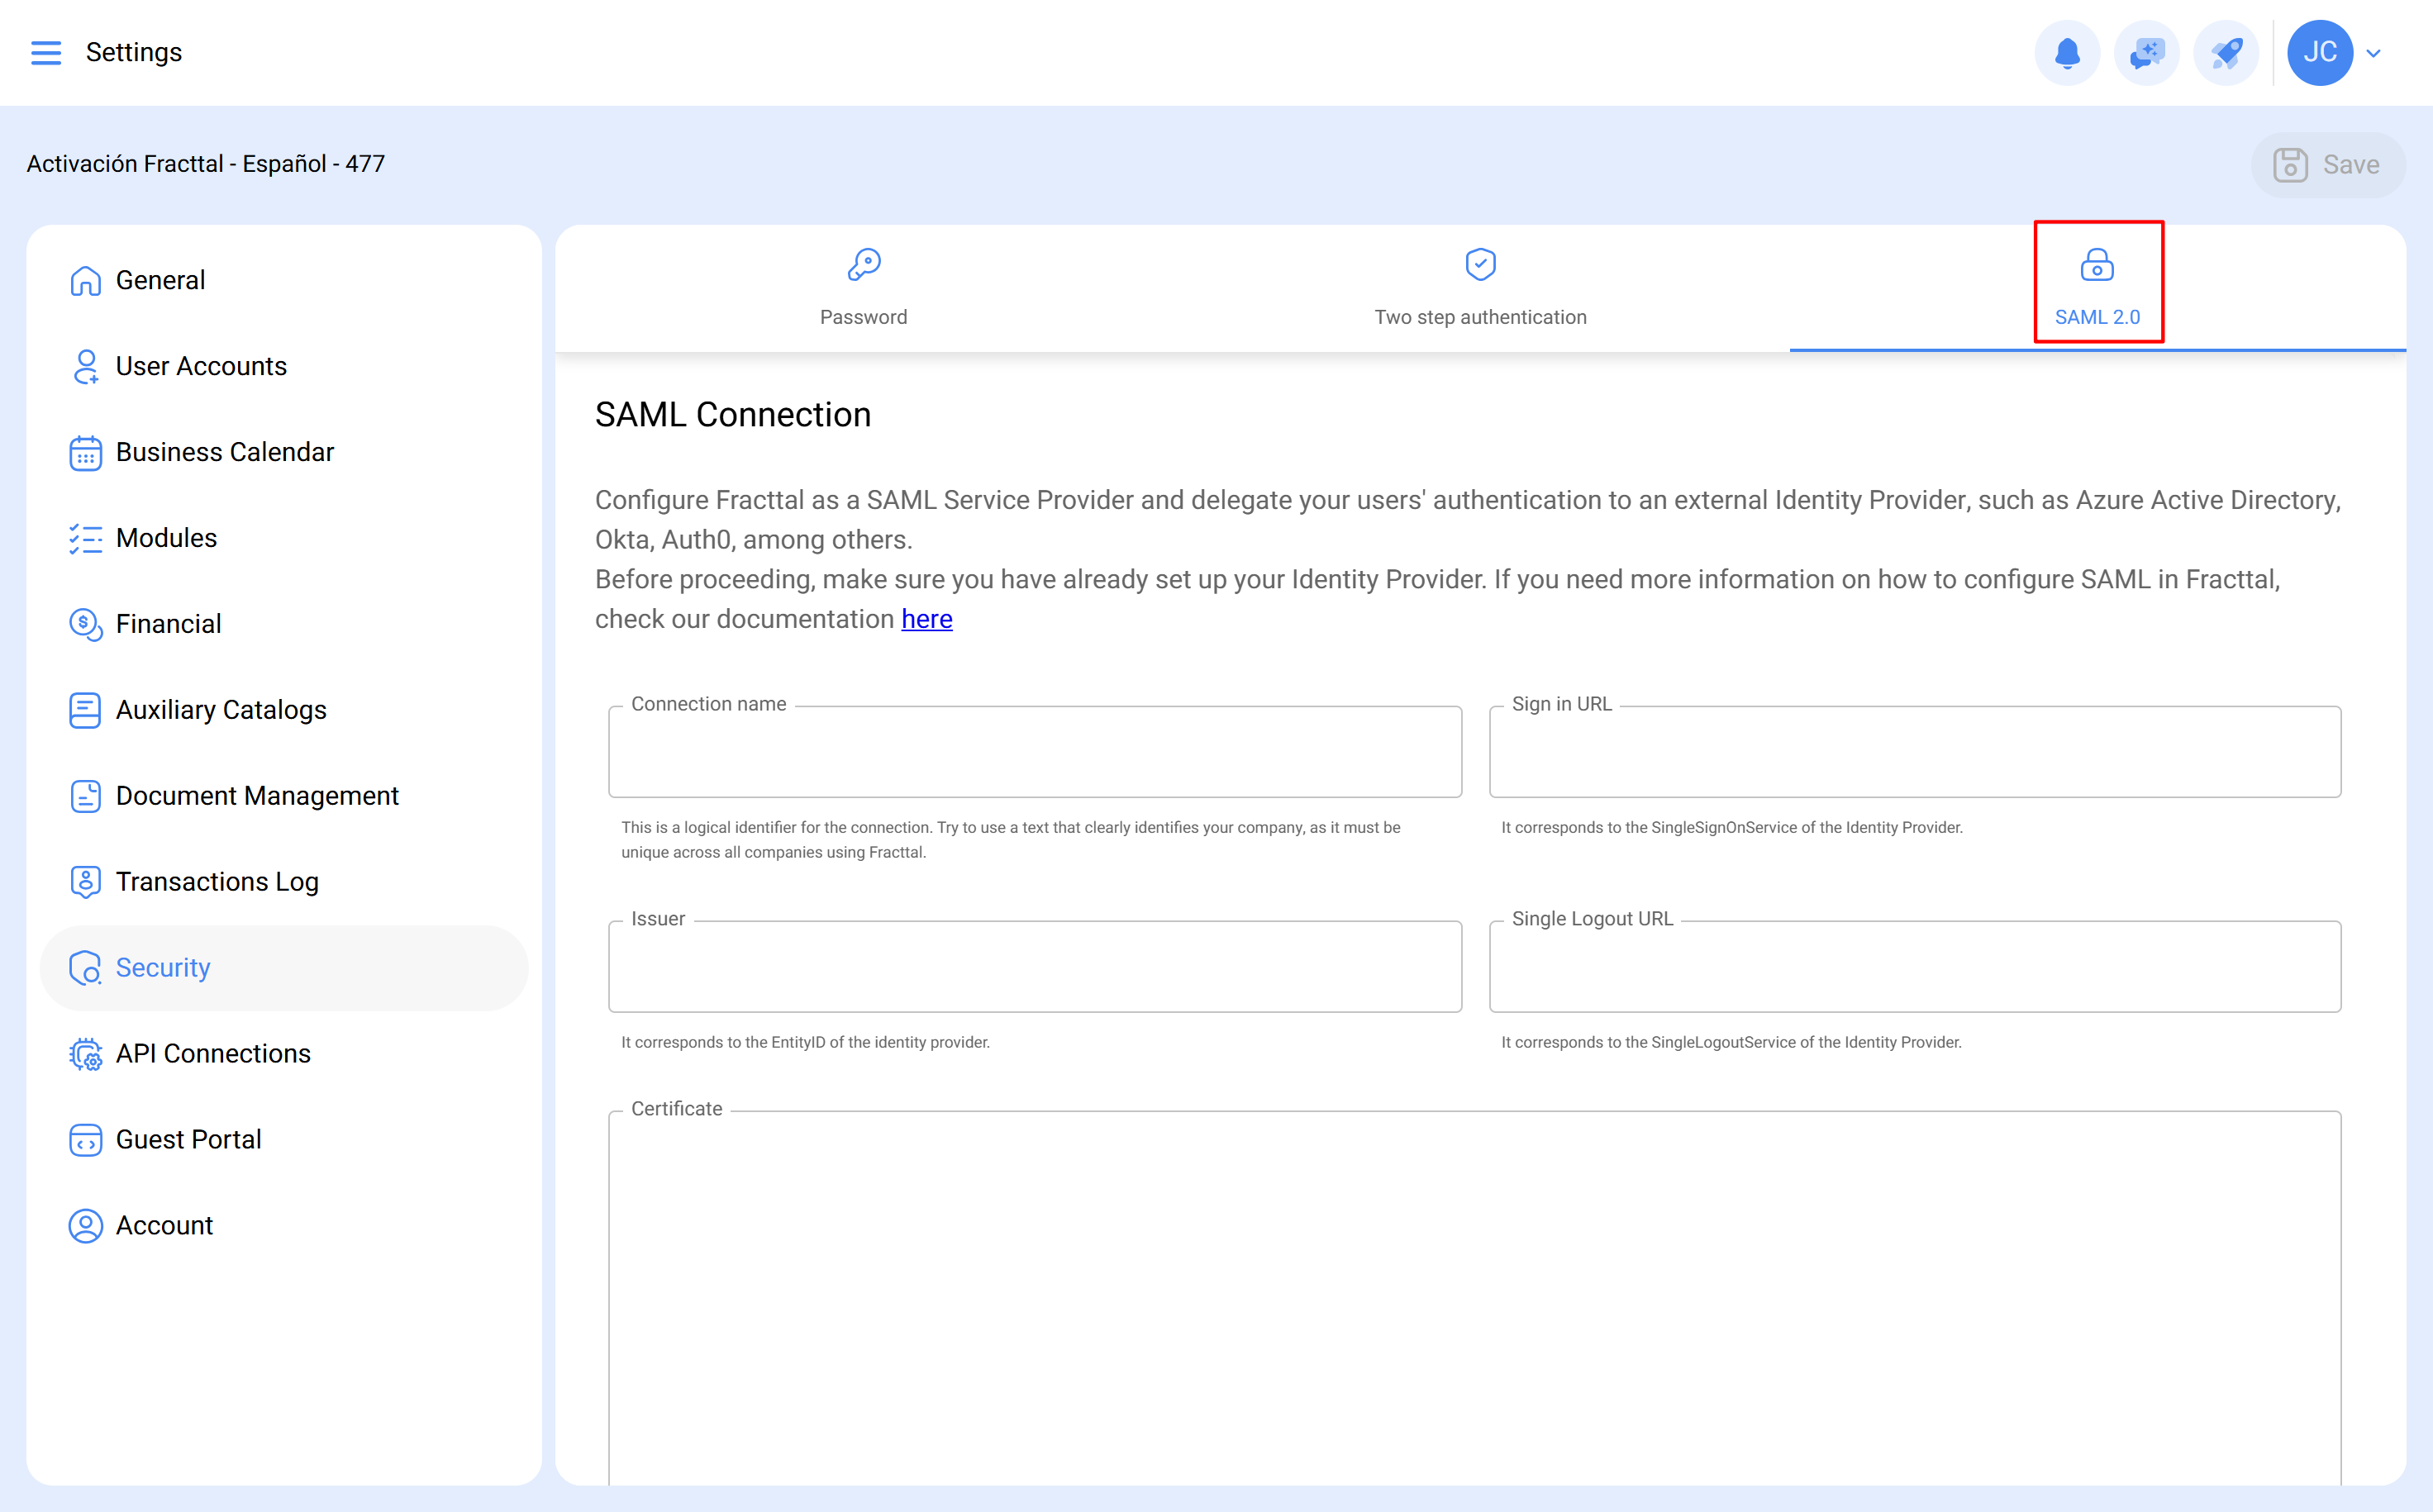Viewport: 2433px width, 1512px height.
Task: Select the Modules sidebar icon
Action: 85,538
